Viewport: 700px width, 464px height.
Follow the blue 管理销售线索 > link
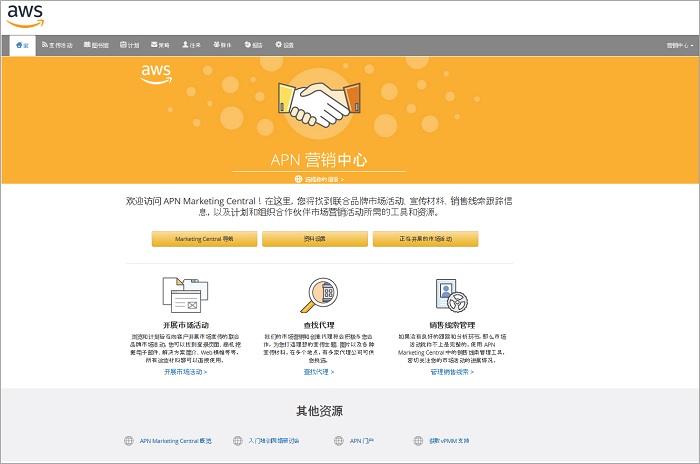452,372
